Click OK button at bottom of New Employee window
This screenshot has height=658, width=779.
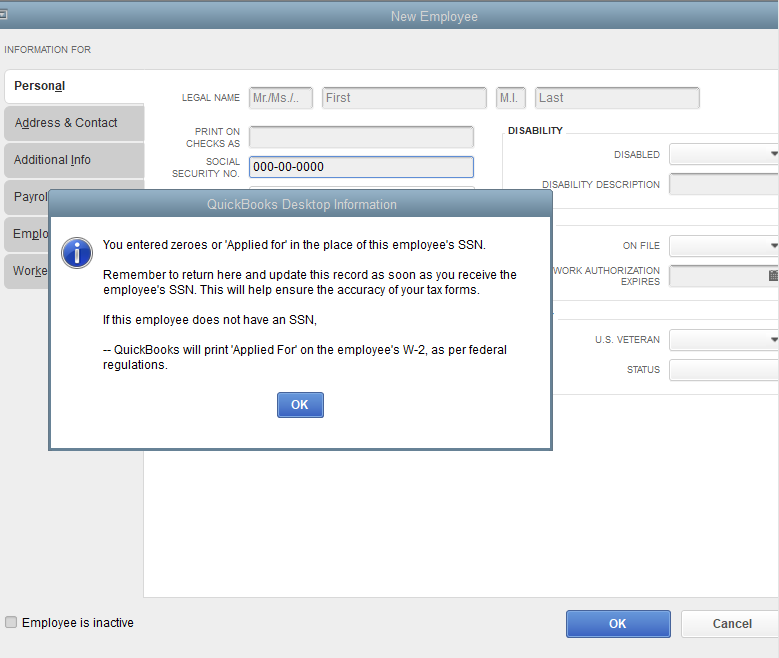(618, 624)
